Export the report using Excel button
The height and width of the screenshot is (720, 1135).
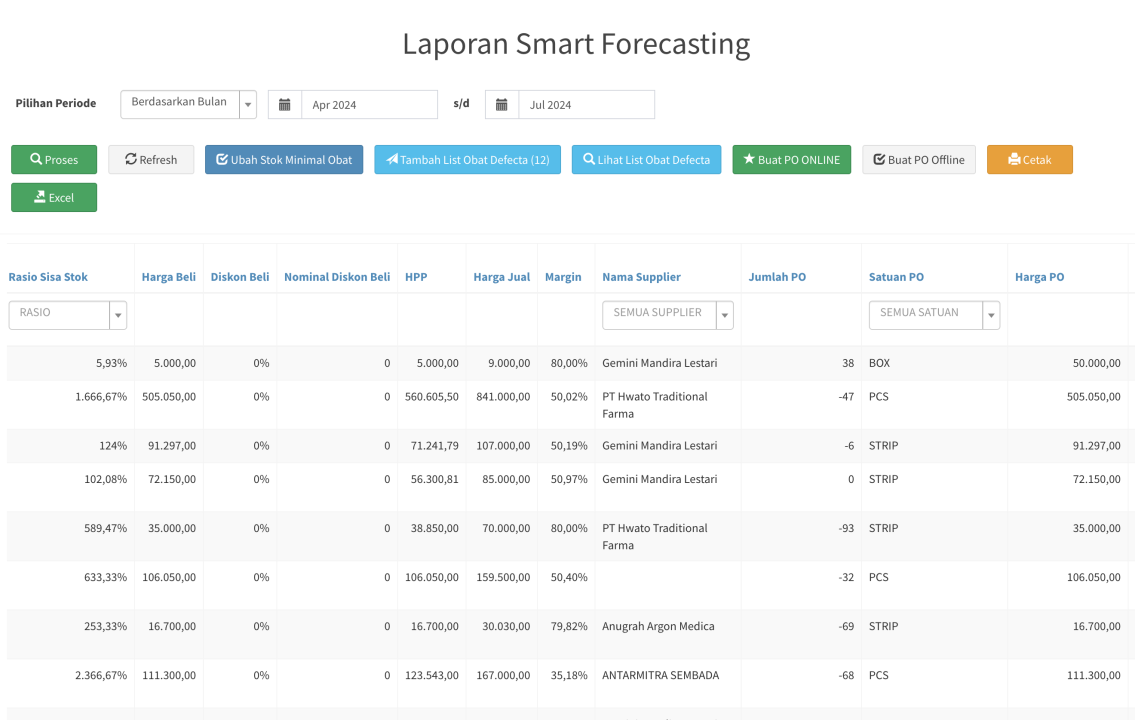pos(54,198)
